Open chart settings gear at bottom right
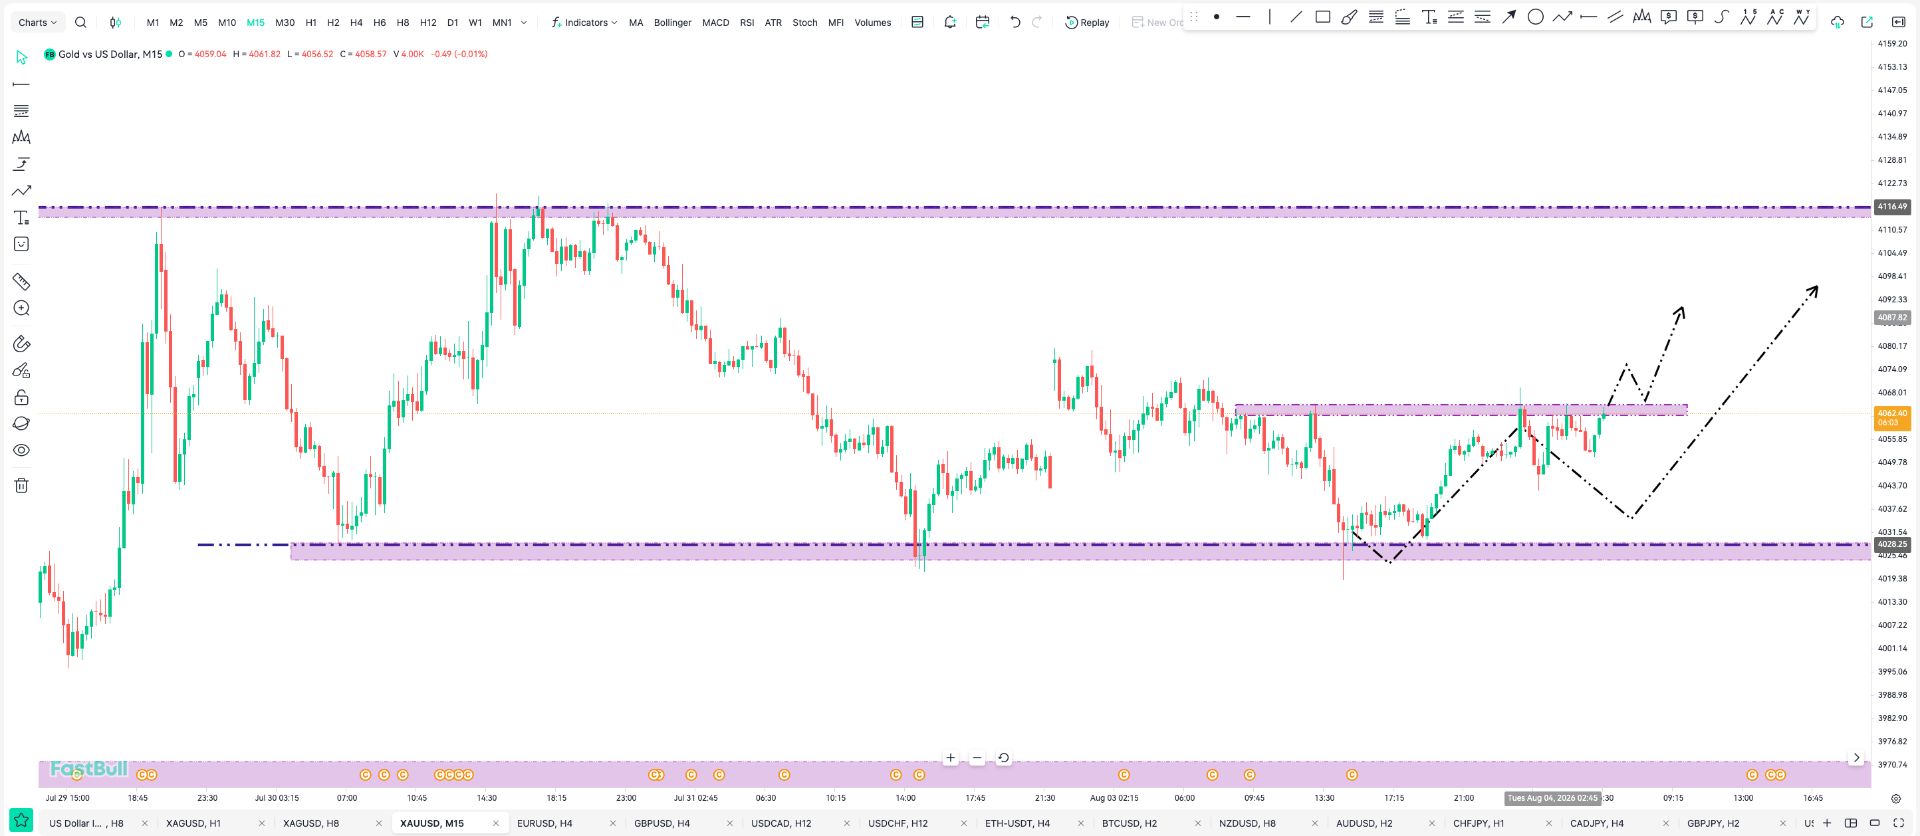Screen dimensions: 1920x836 [1895, 798]
